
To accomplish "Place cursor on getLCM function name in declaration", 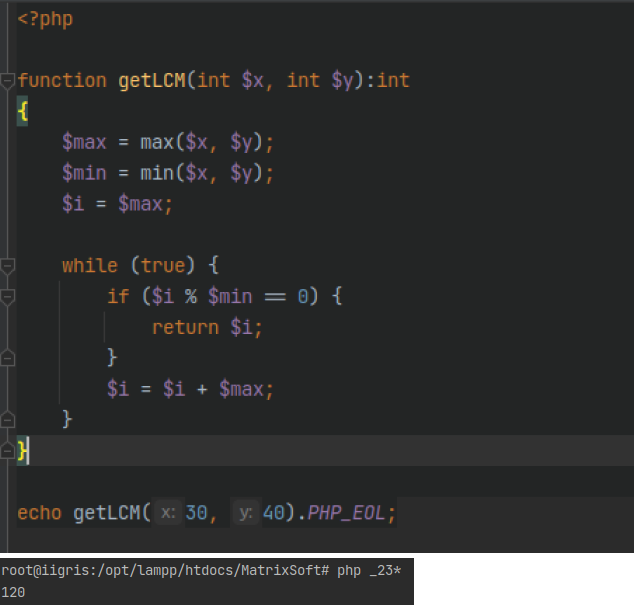I will coord(152,80).
